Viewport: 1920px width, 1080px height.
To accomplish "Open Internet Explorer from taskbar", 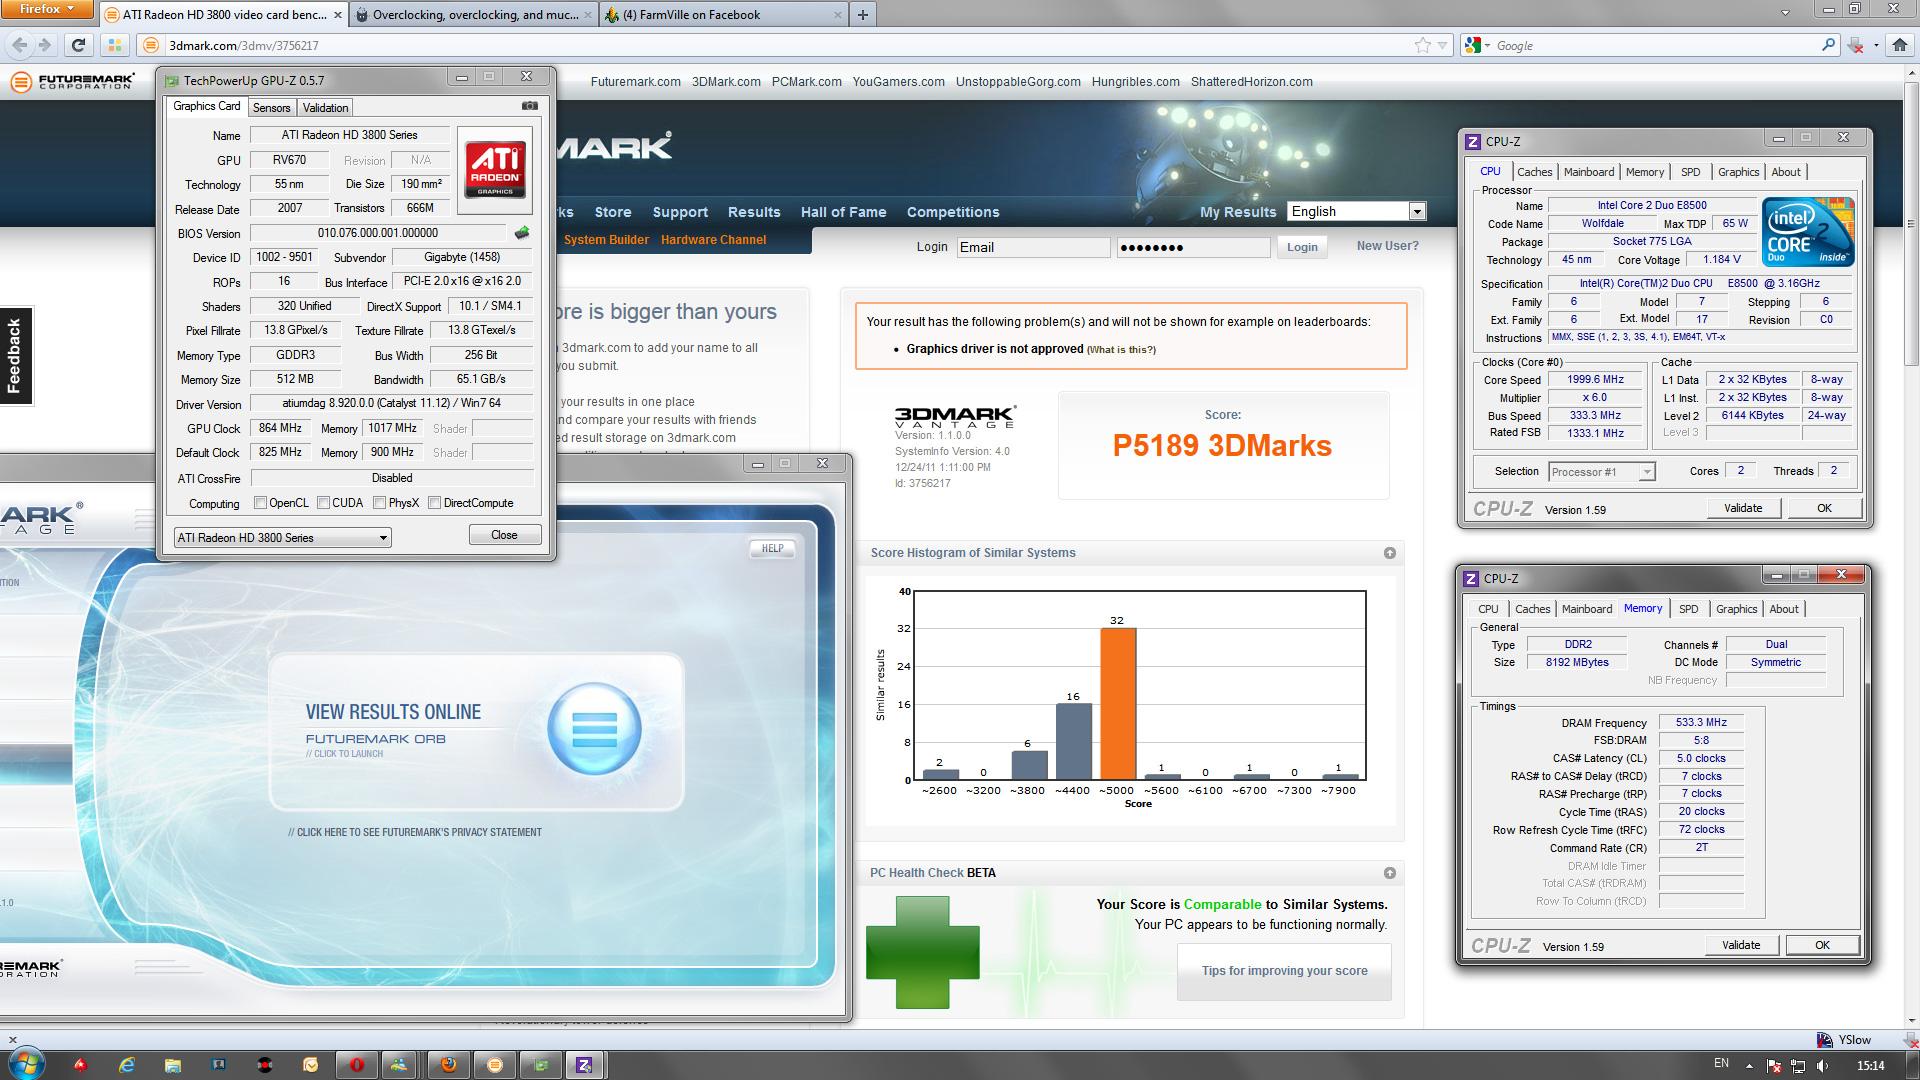I will tap(127, 1065).
